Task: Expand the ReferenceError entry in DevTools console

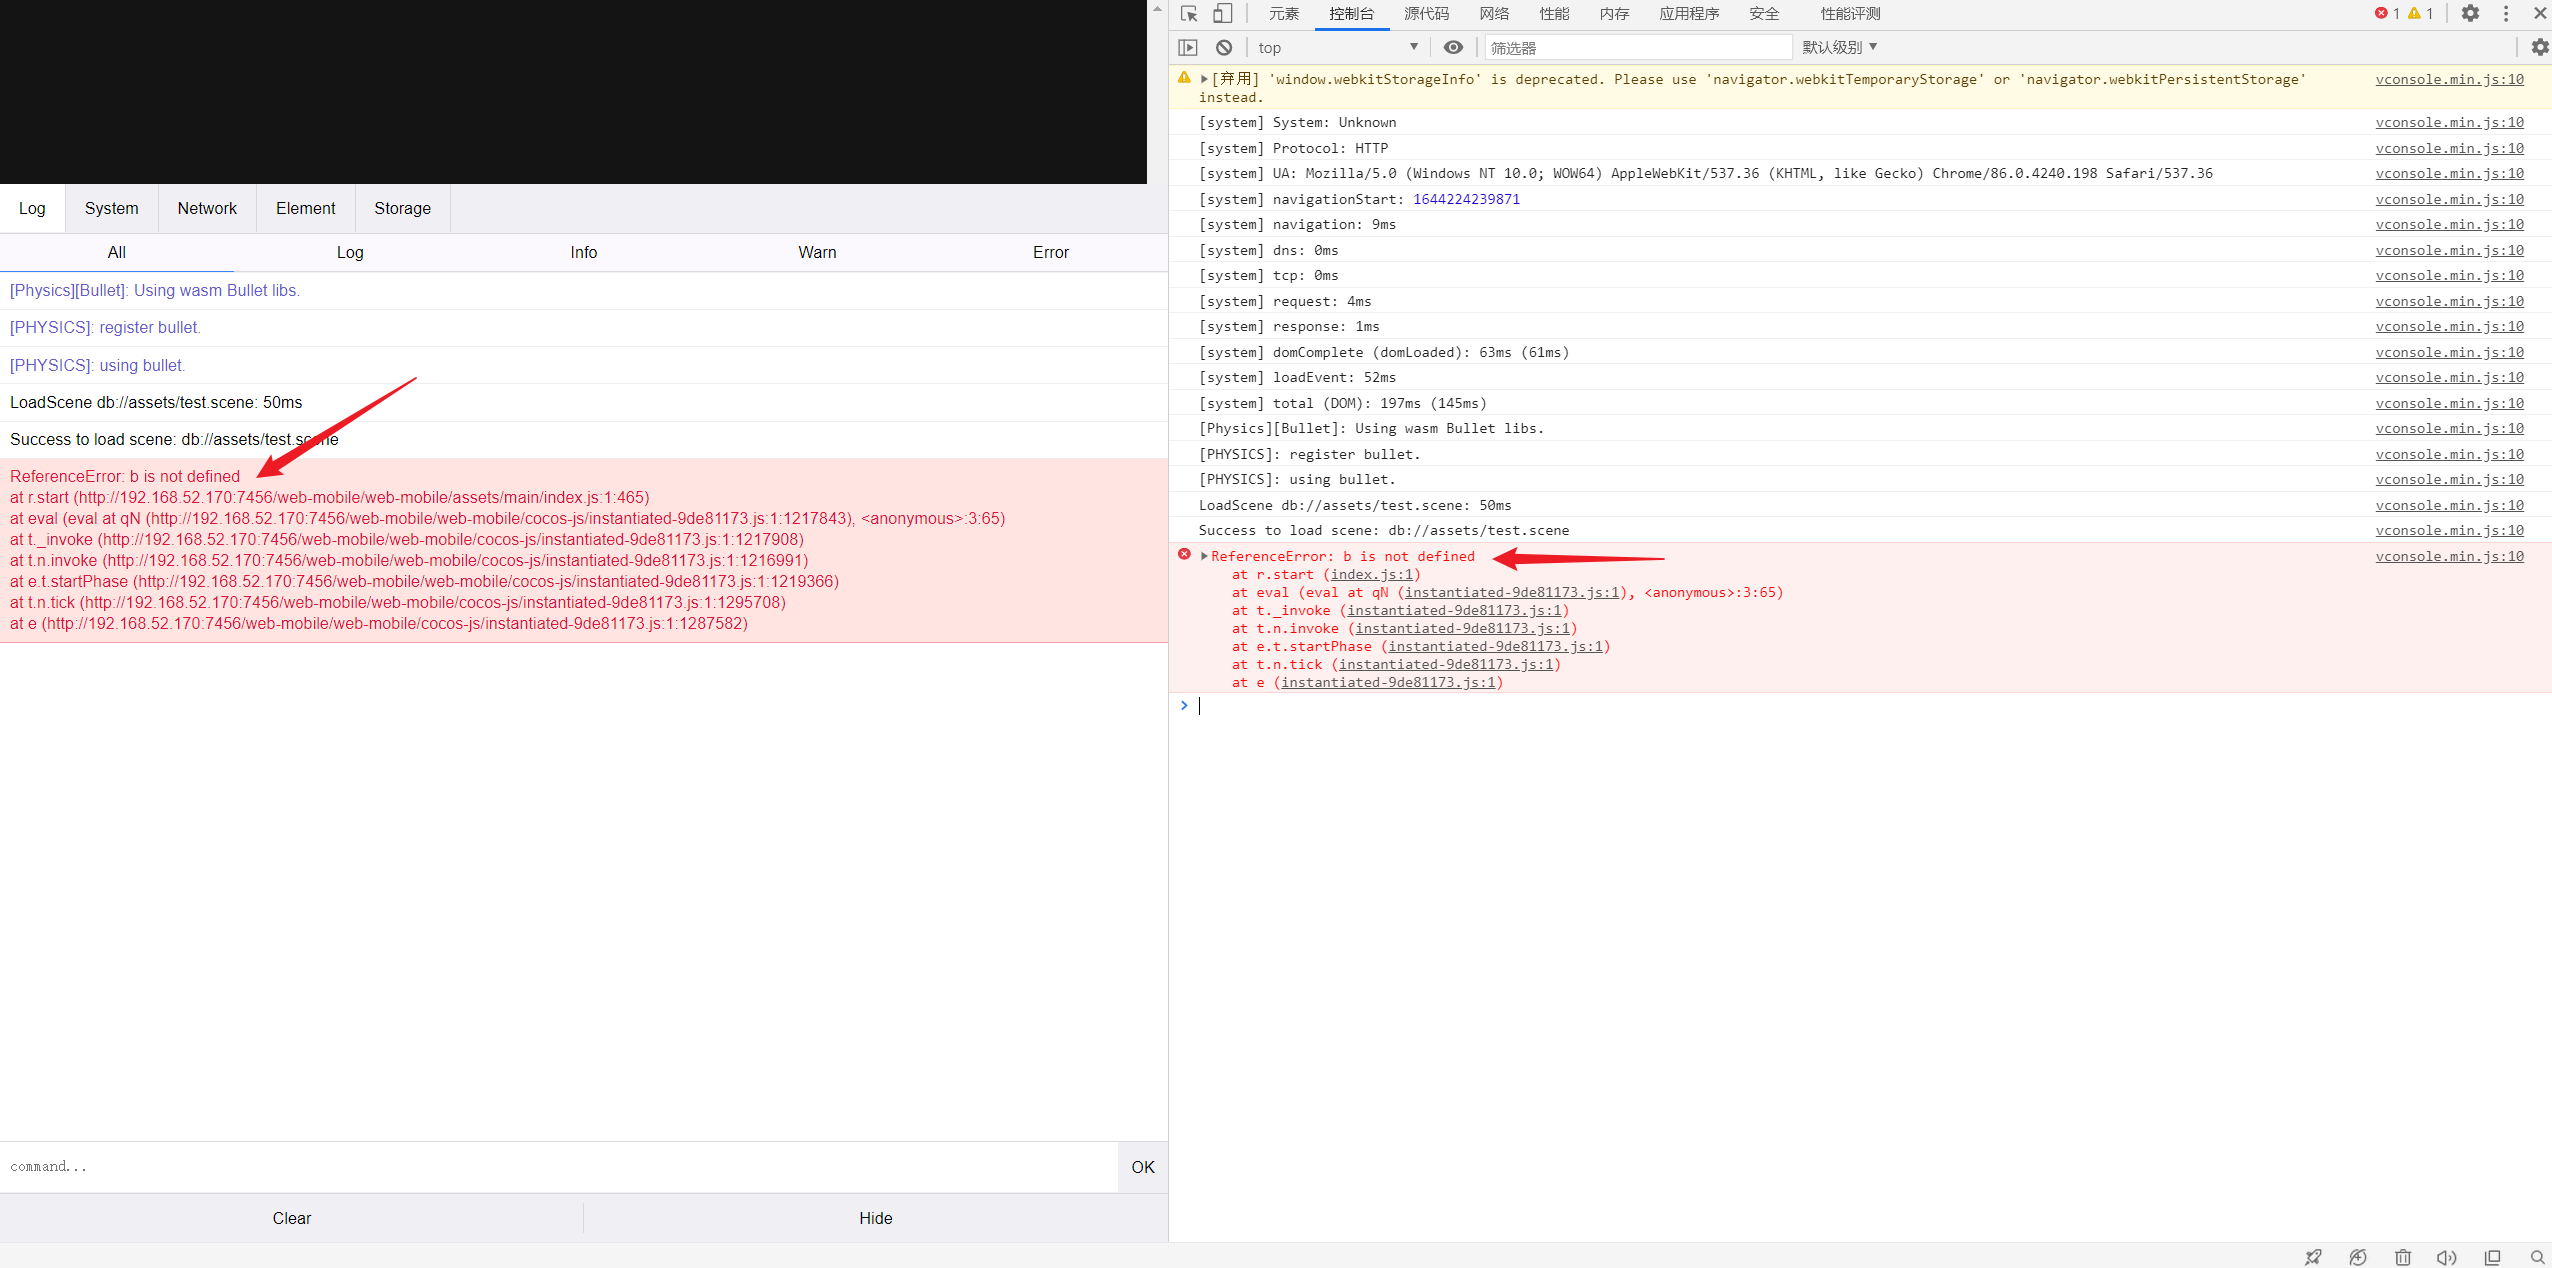Action: 1205,556
